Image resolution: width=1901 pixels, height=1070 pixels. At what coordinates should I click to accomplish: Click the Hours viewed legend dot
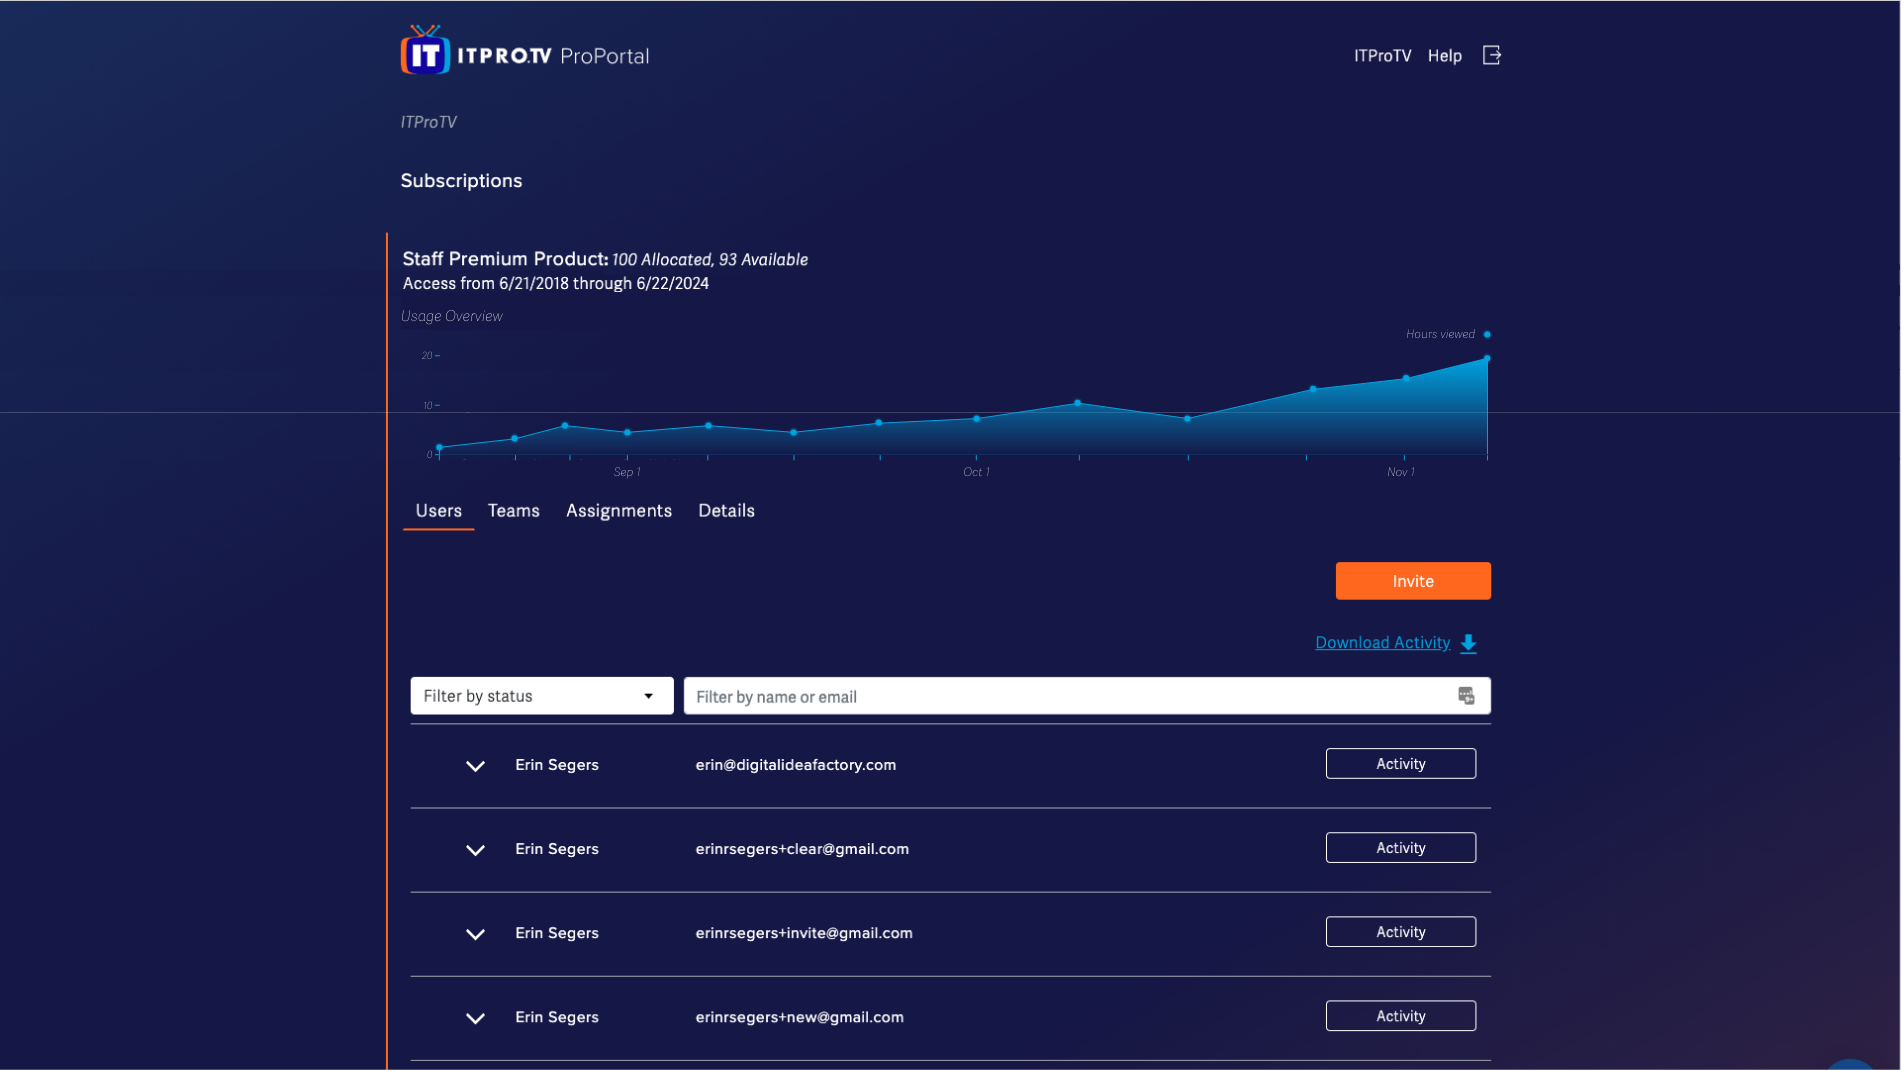(1487, 334)
